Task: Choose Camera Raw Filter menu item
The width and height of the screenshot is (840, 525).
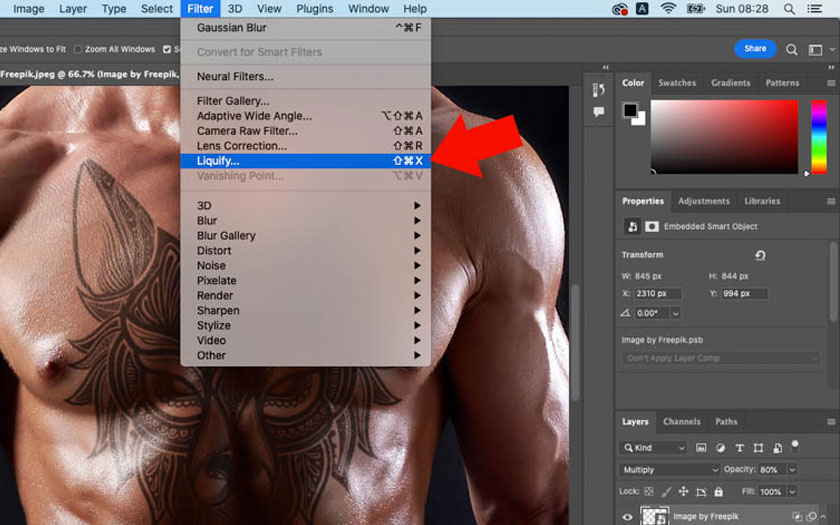Action: coord(305,131)
